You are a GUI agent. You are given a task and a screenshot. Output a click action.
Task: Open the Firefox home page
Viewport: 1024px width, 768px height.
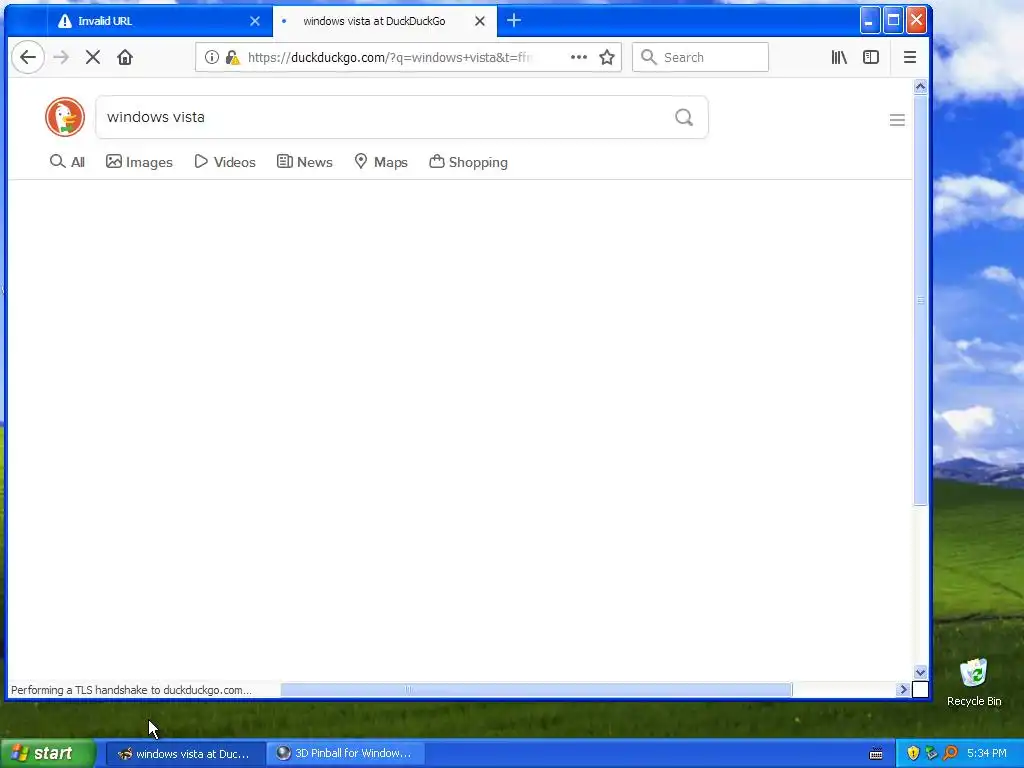(x=125, y=57)
